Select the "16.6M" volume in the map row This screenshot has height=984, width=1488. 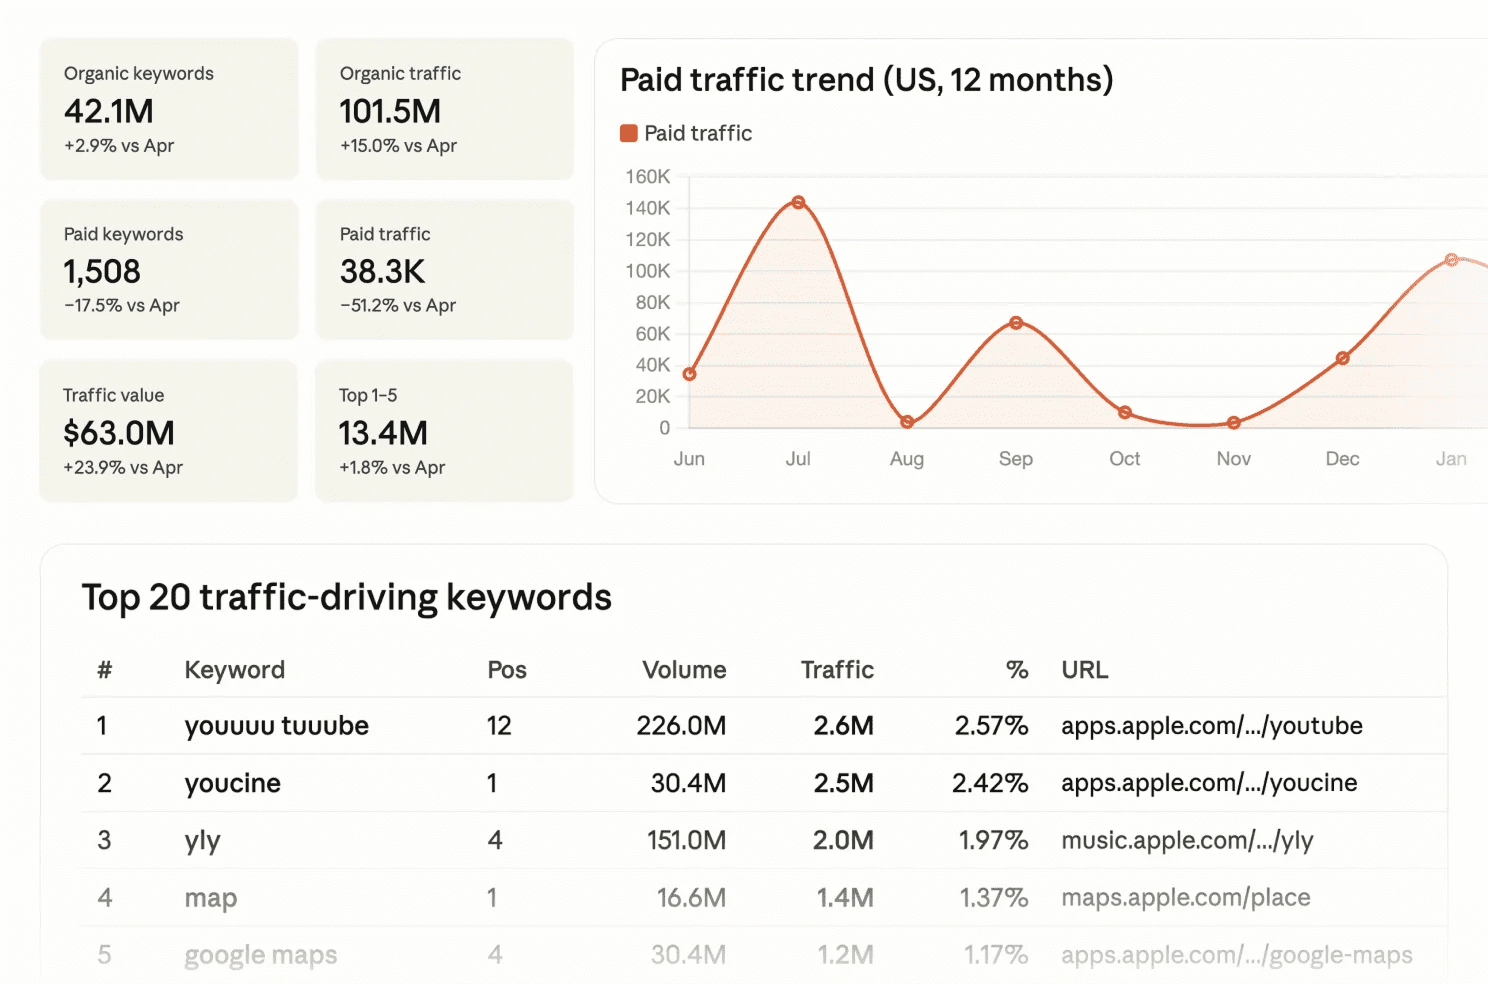[x=691, y=898]
